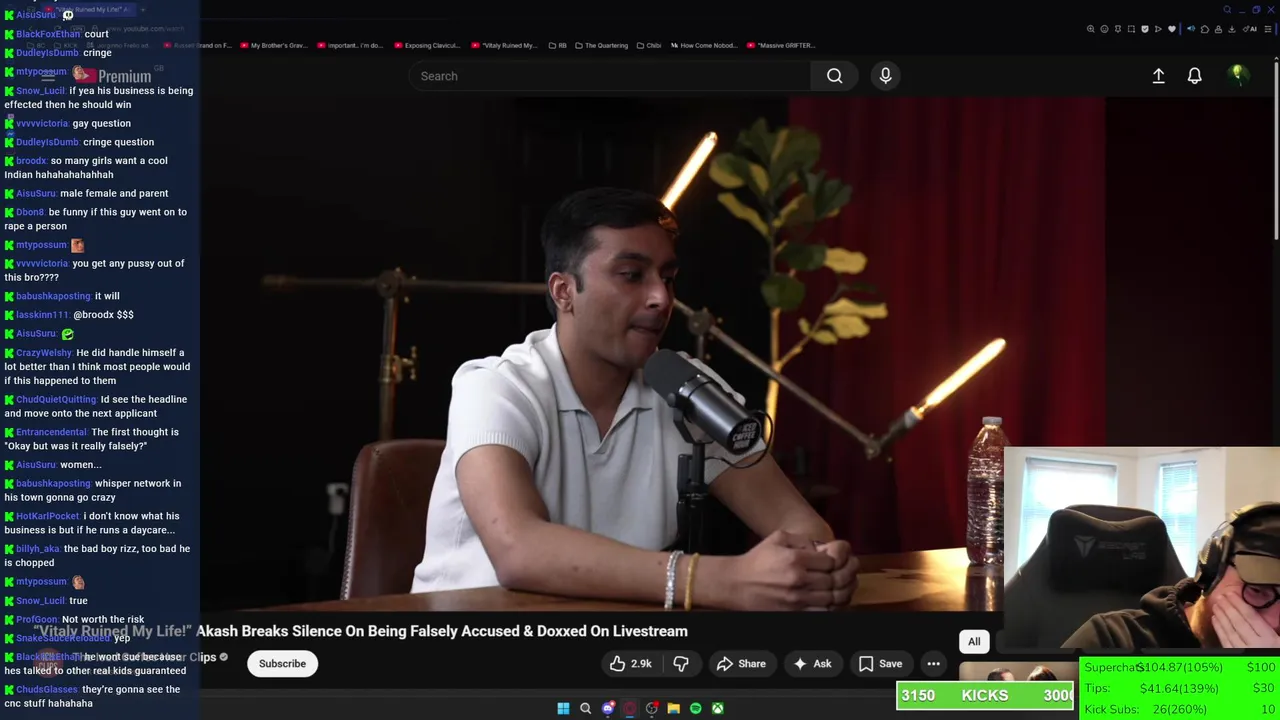Click chat username HotKarlPocket

pyautogui.click(x=47, y=517)
